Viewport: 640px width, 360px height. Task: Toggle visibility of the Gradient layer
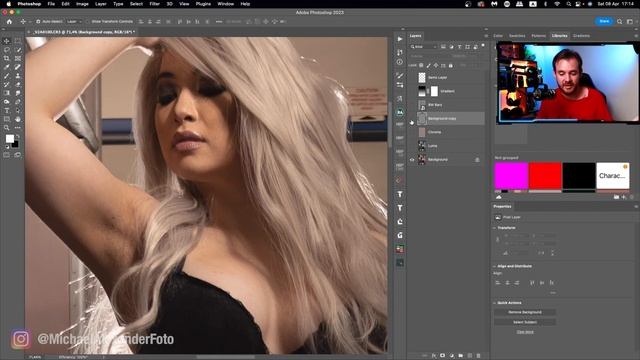click(x=412, y=91)
